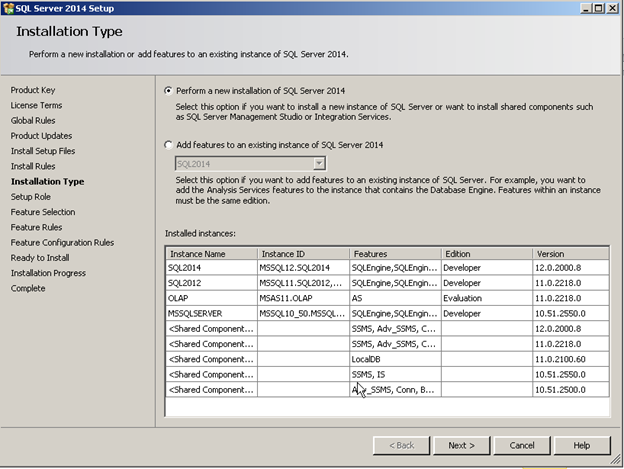This screenshot has height=469, width=624.
Task: Select Setup Role step in sidebar
Action: [x=31, y=197]
